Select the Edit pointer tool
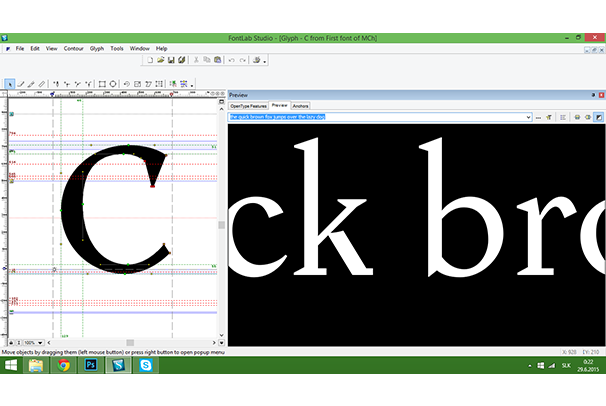This screenshot has height=406, width=606. [x=10, y=84]
